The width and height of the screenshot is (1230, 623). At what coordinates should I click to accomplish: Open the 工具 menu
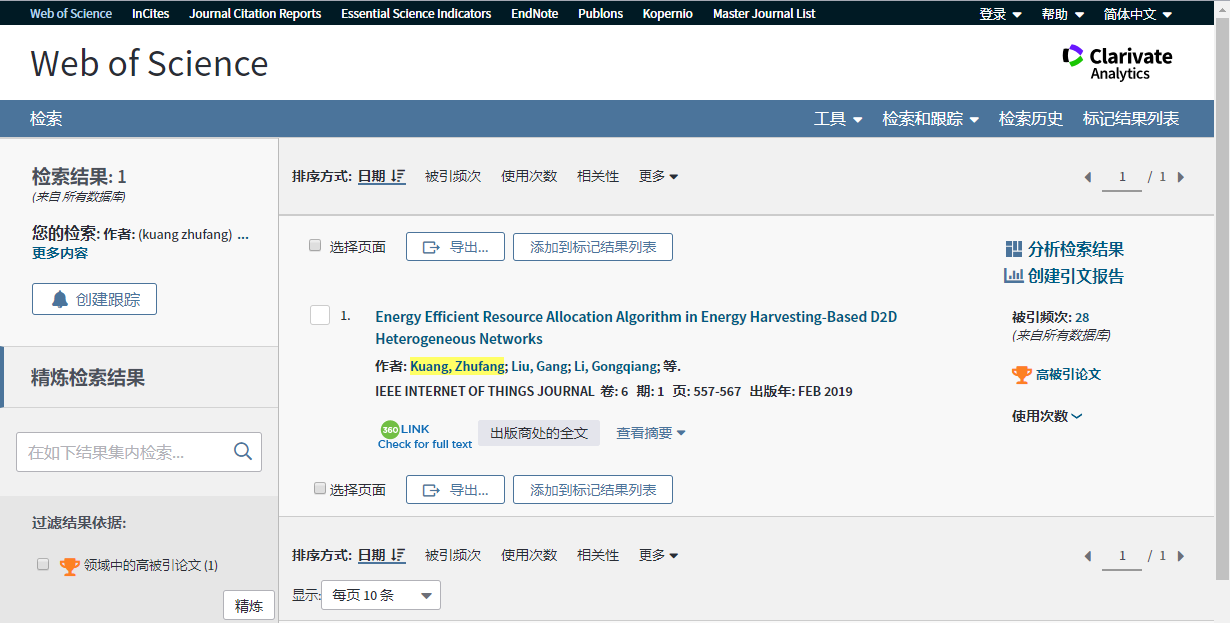838,119
